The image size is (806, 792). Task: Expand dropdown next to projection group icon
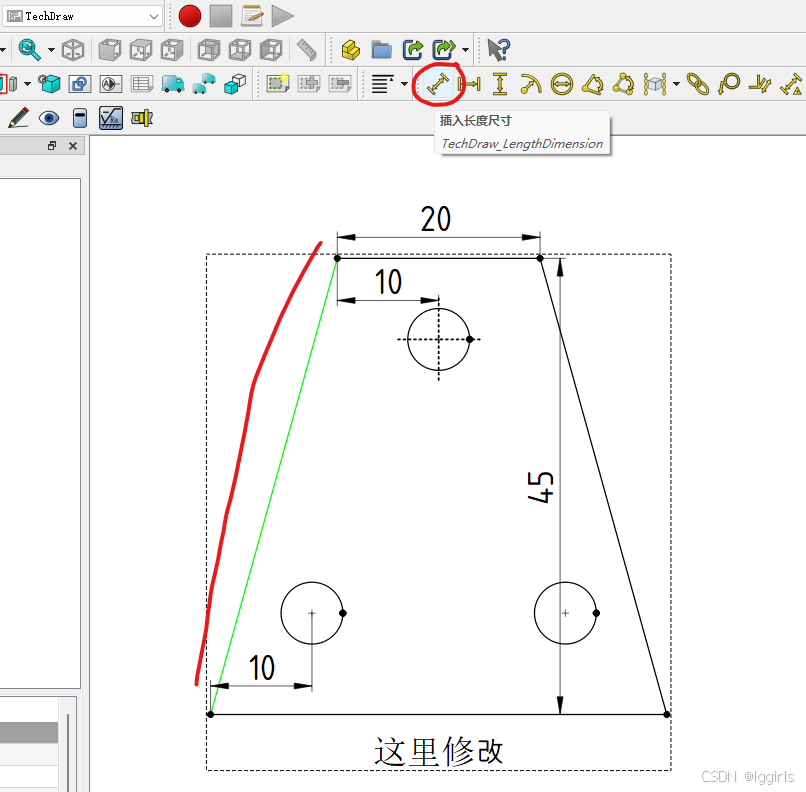click(x=27, y=84)
